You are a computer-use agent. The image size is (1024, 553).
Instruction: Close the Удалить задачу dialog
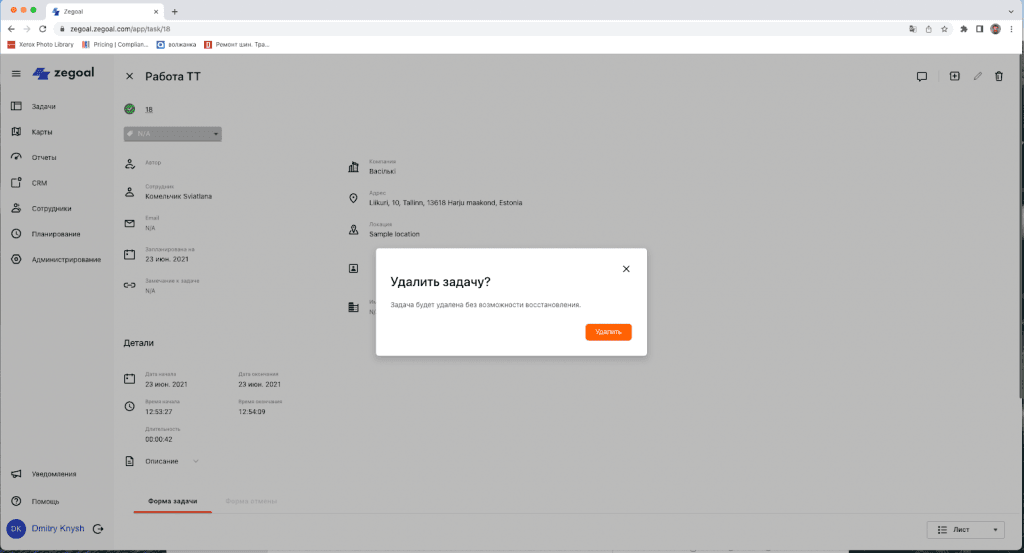tap(626, 269)
